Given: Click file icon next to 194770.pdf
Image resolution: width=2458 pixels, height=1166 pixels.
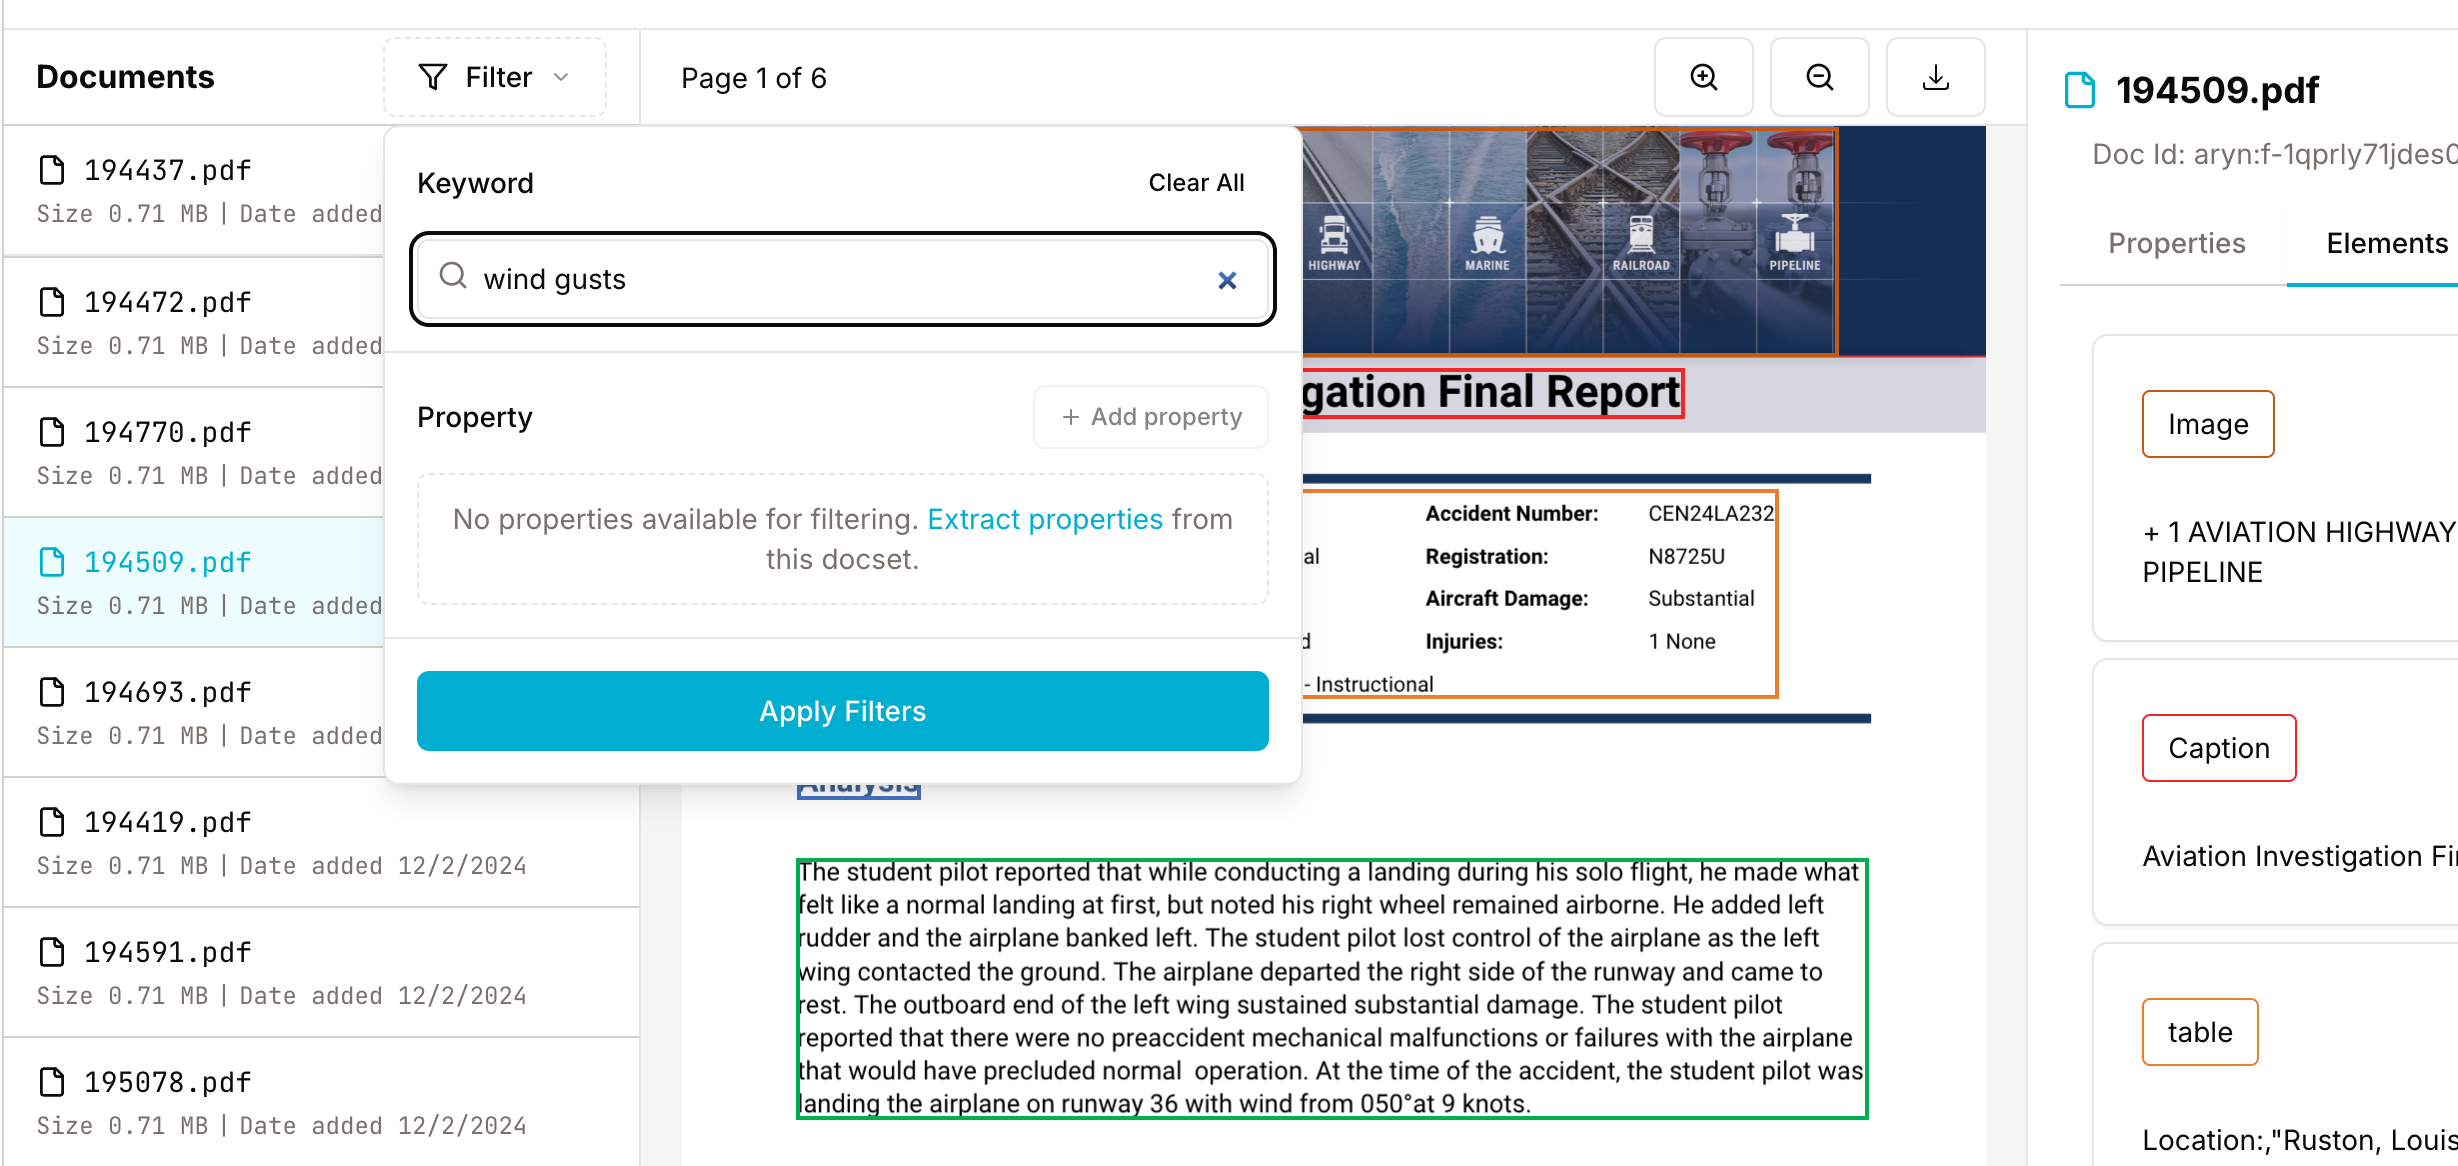Looking at the screenshot, I should (x=51, y=432).
